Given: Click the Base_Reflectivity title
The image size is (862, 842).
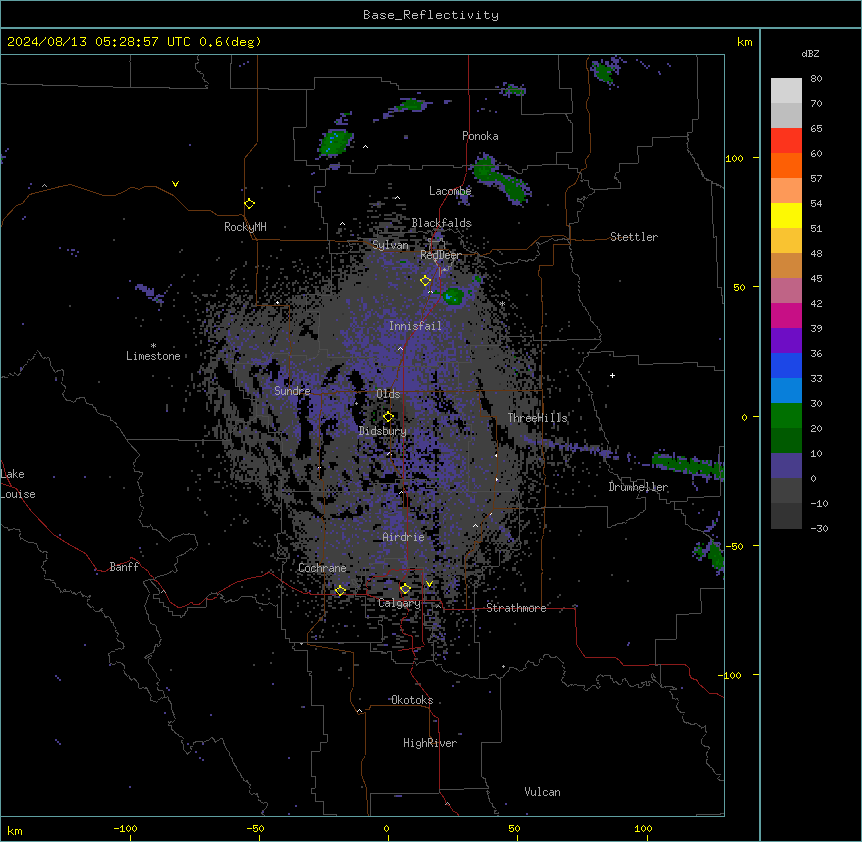Looking at the screenshot, I should 431,15.
